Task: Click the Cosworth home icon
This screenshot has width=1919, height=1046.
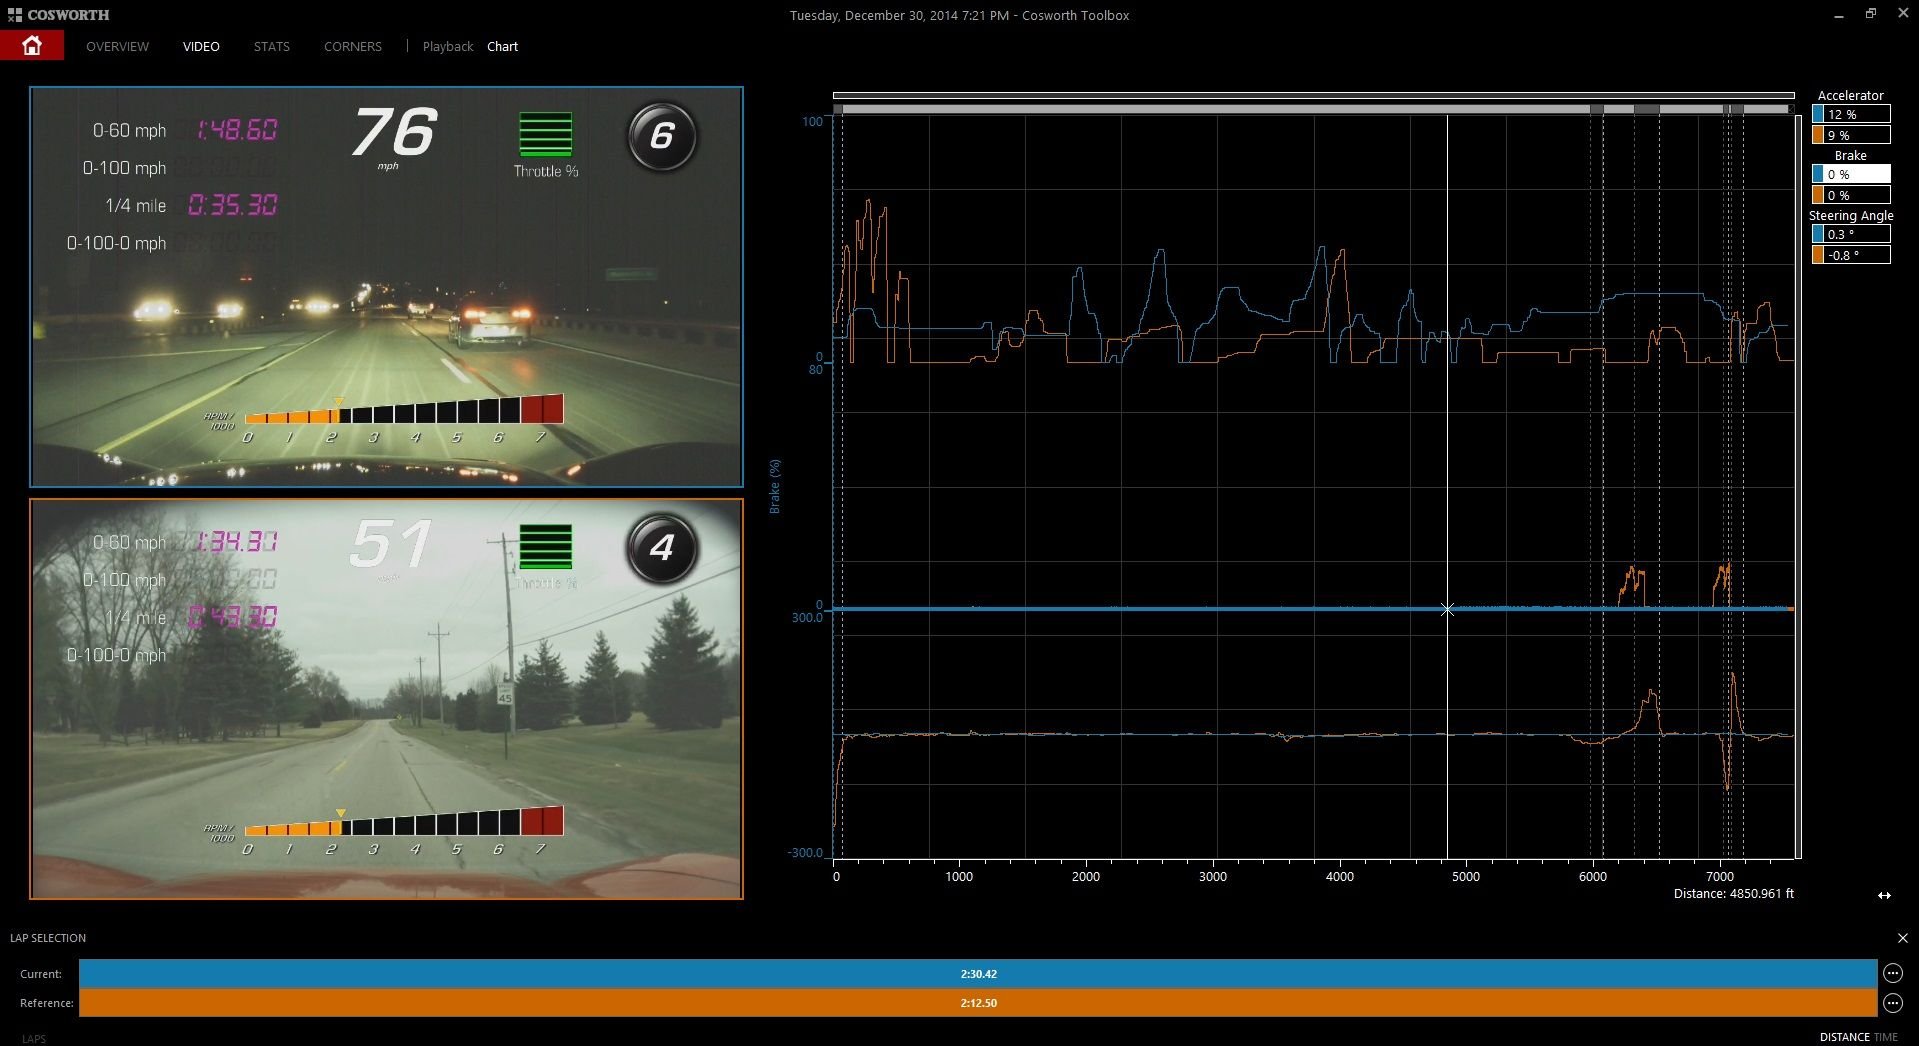Action: click(x=31, y=45)
